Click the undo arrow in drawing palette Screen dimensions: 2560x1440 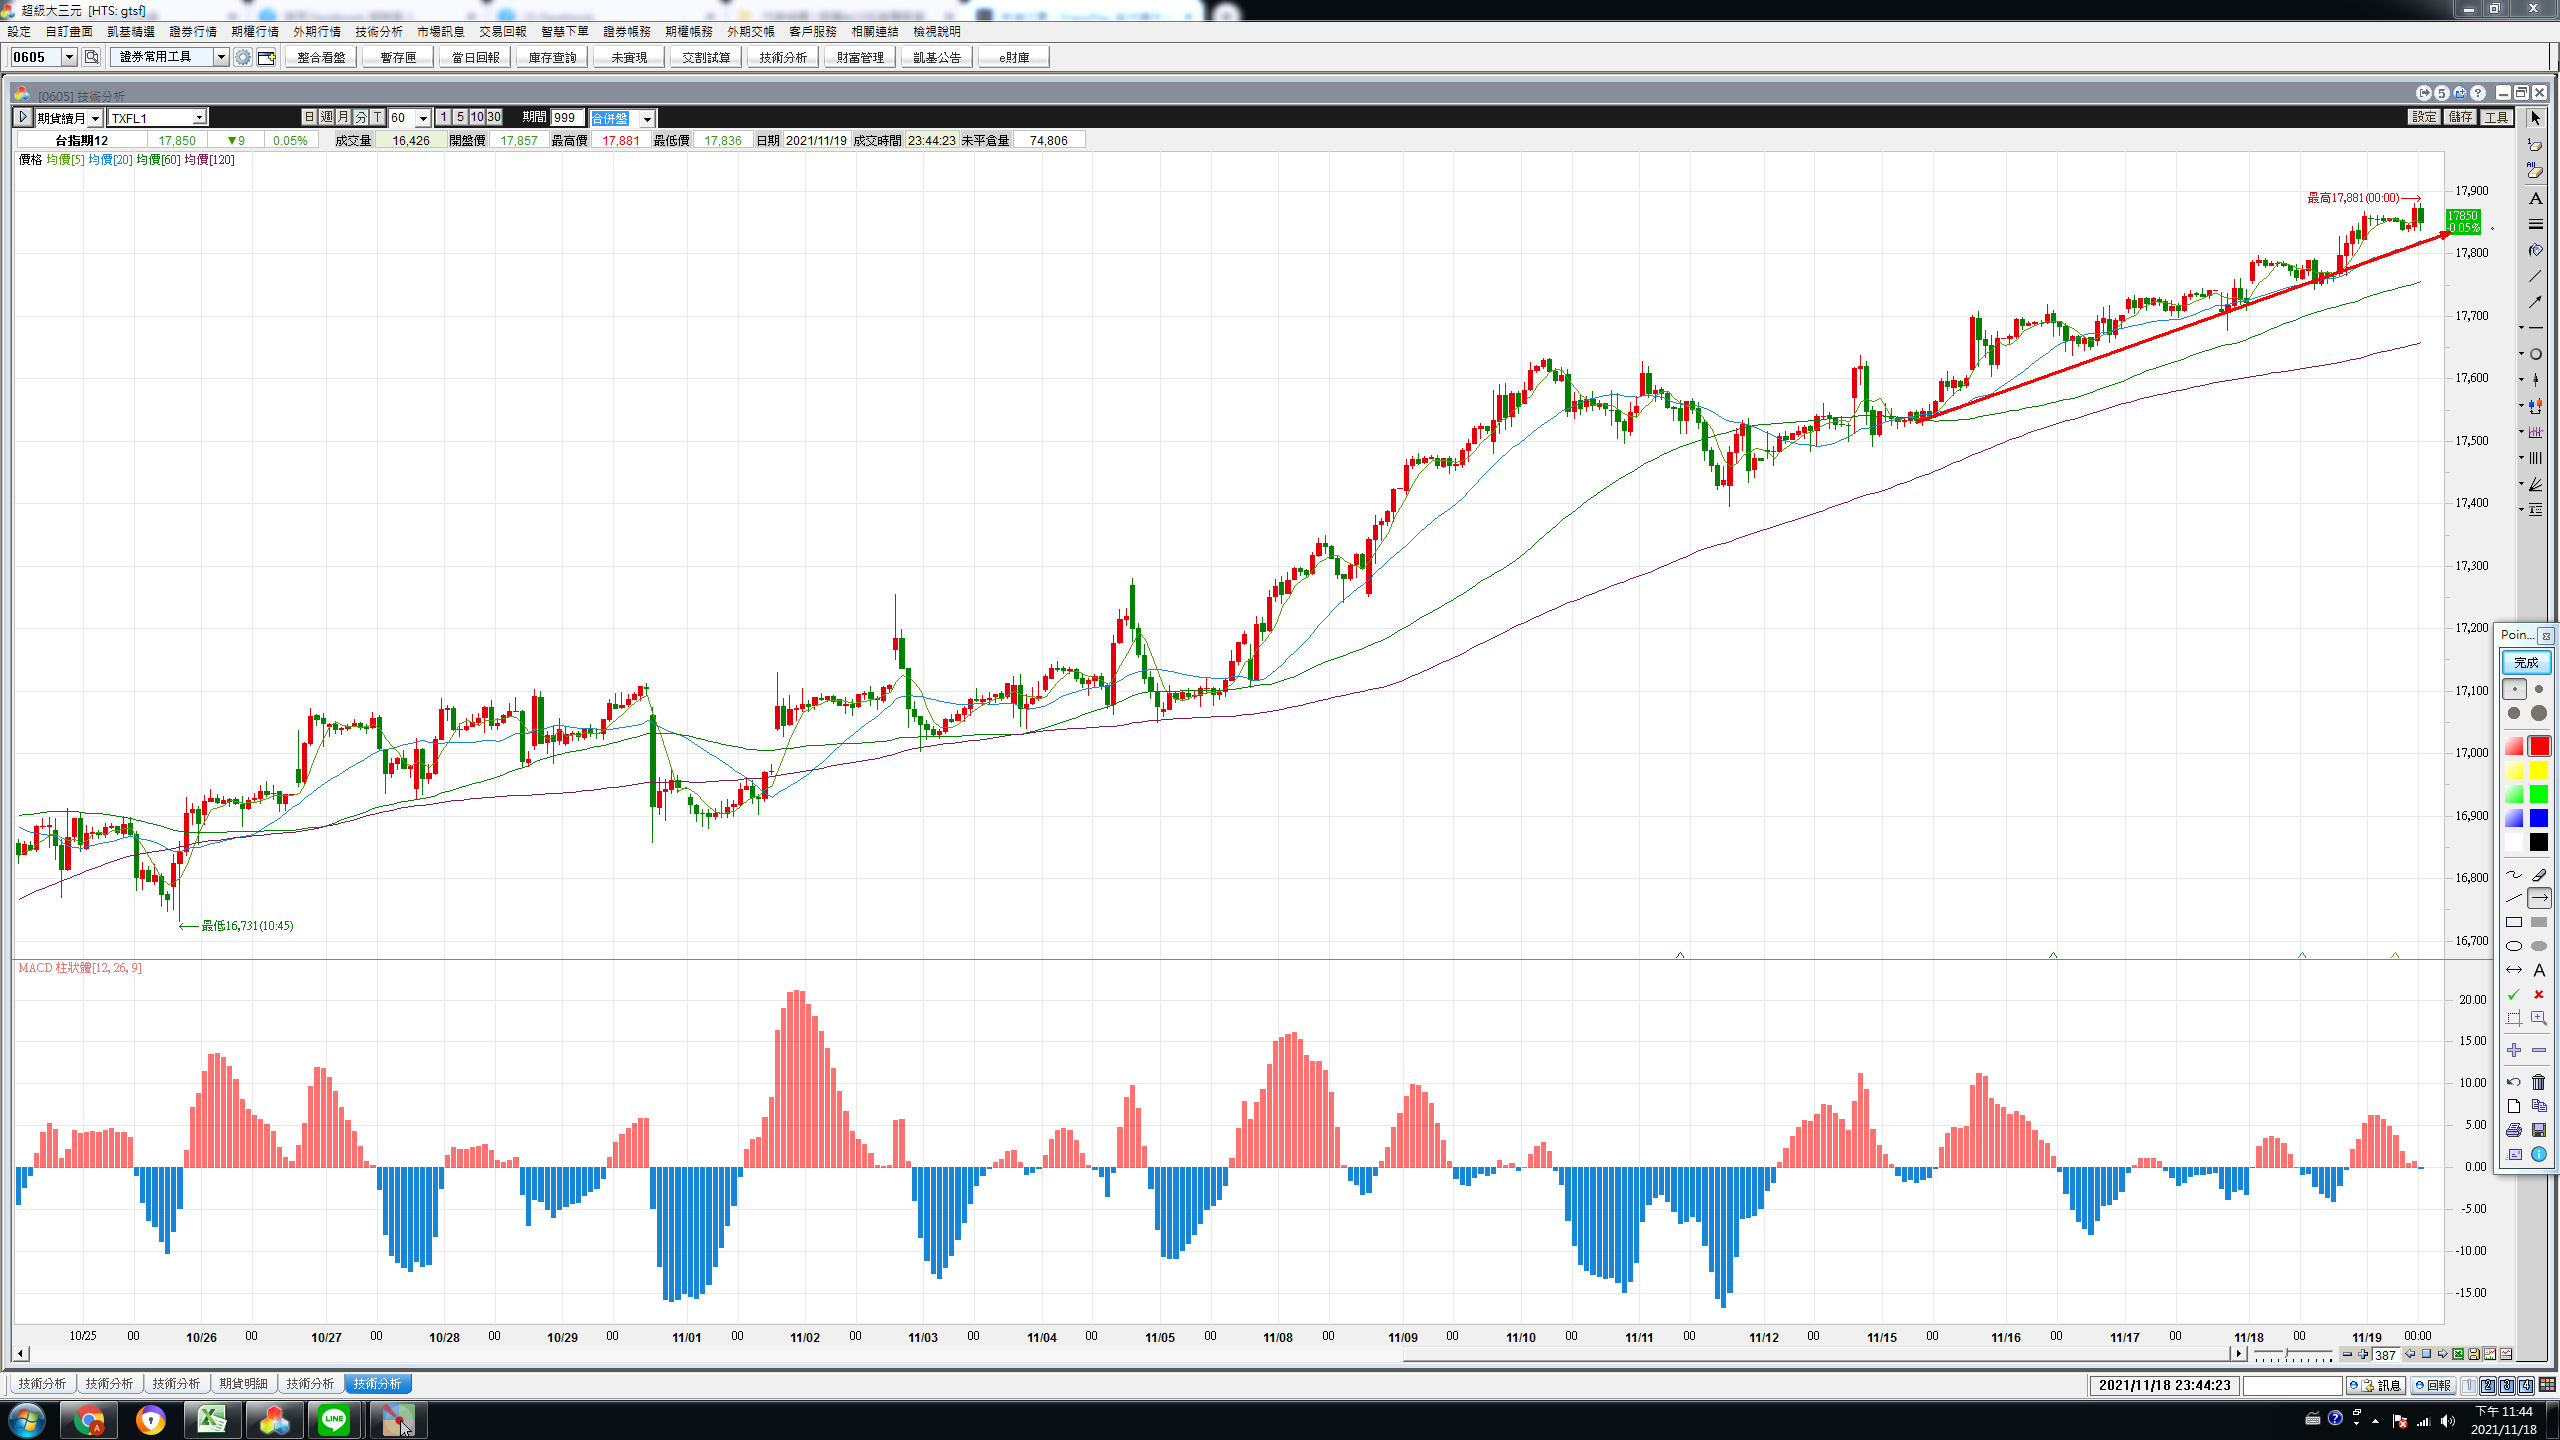pyautogui.click(x=2514, y=1082)
